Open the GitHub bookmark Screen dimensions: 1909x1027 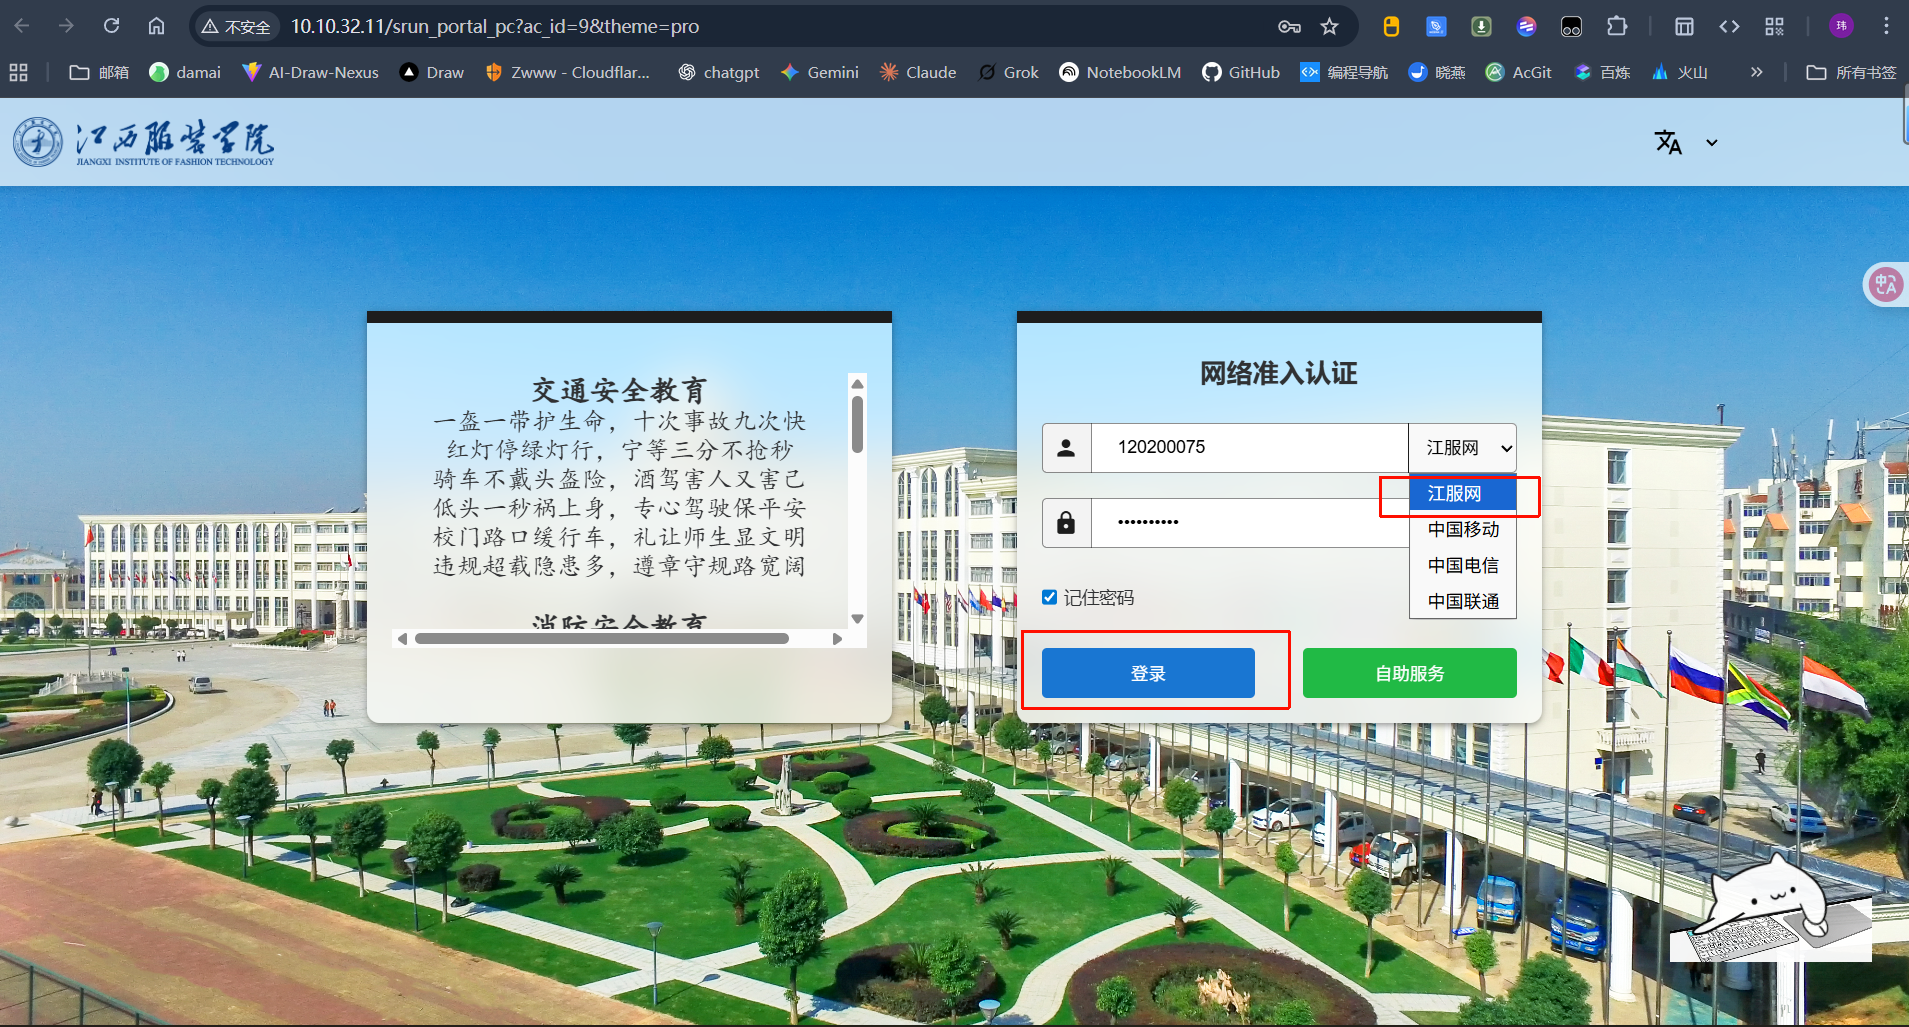pyautogui.click(x=1241, y=72)
